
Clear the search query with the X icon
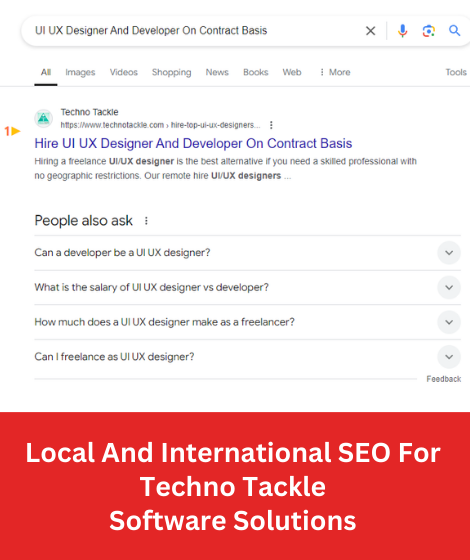tap(370, 31)
